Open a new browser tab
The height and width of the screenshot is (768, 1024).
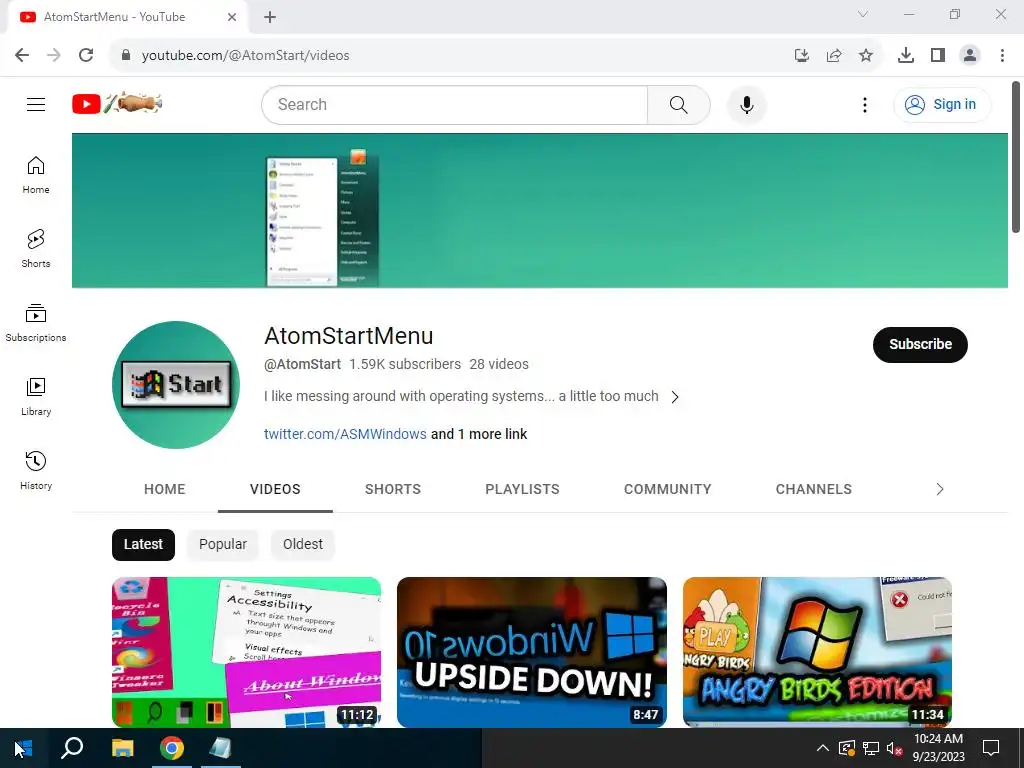point(270,17)
